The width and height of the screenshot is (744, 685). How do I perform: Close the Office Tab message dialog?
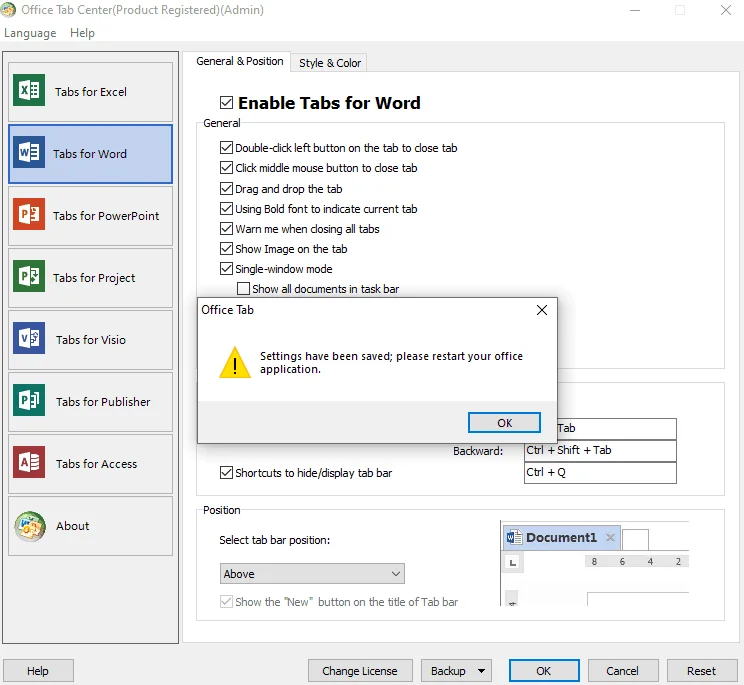542,310
